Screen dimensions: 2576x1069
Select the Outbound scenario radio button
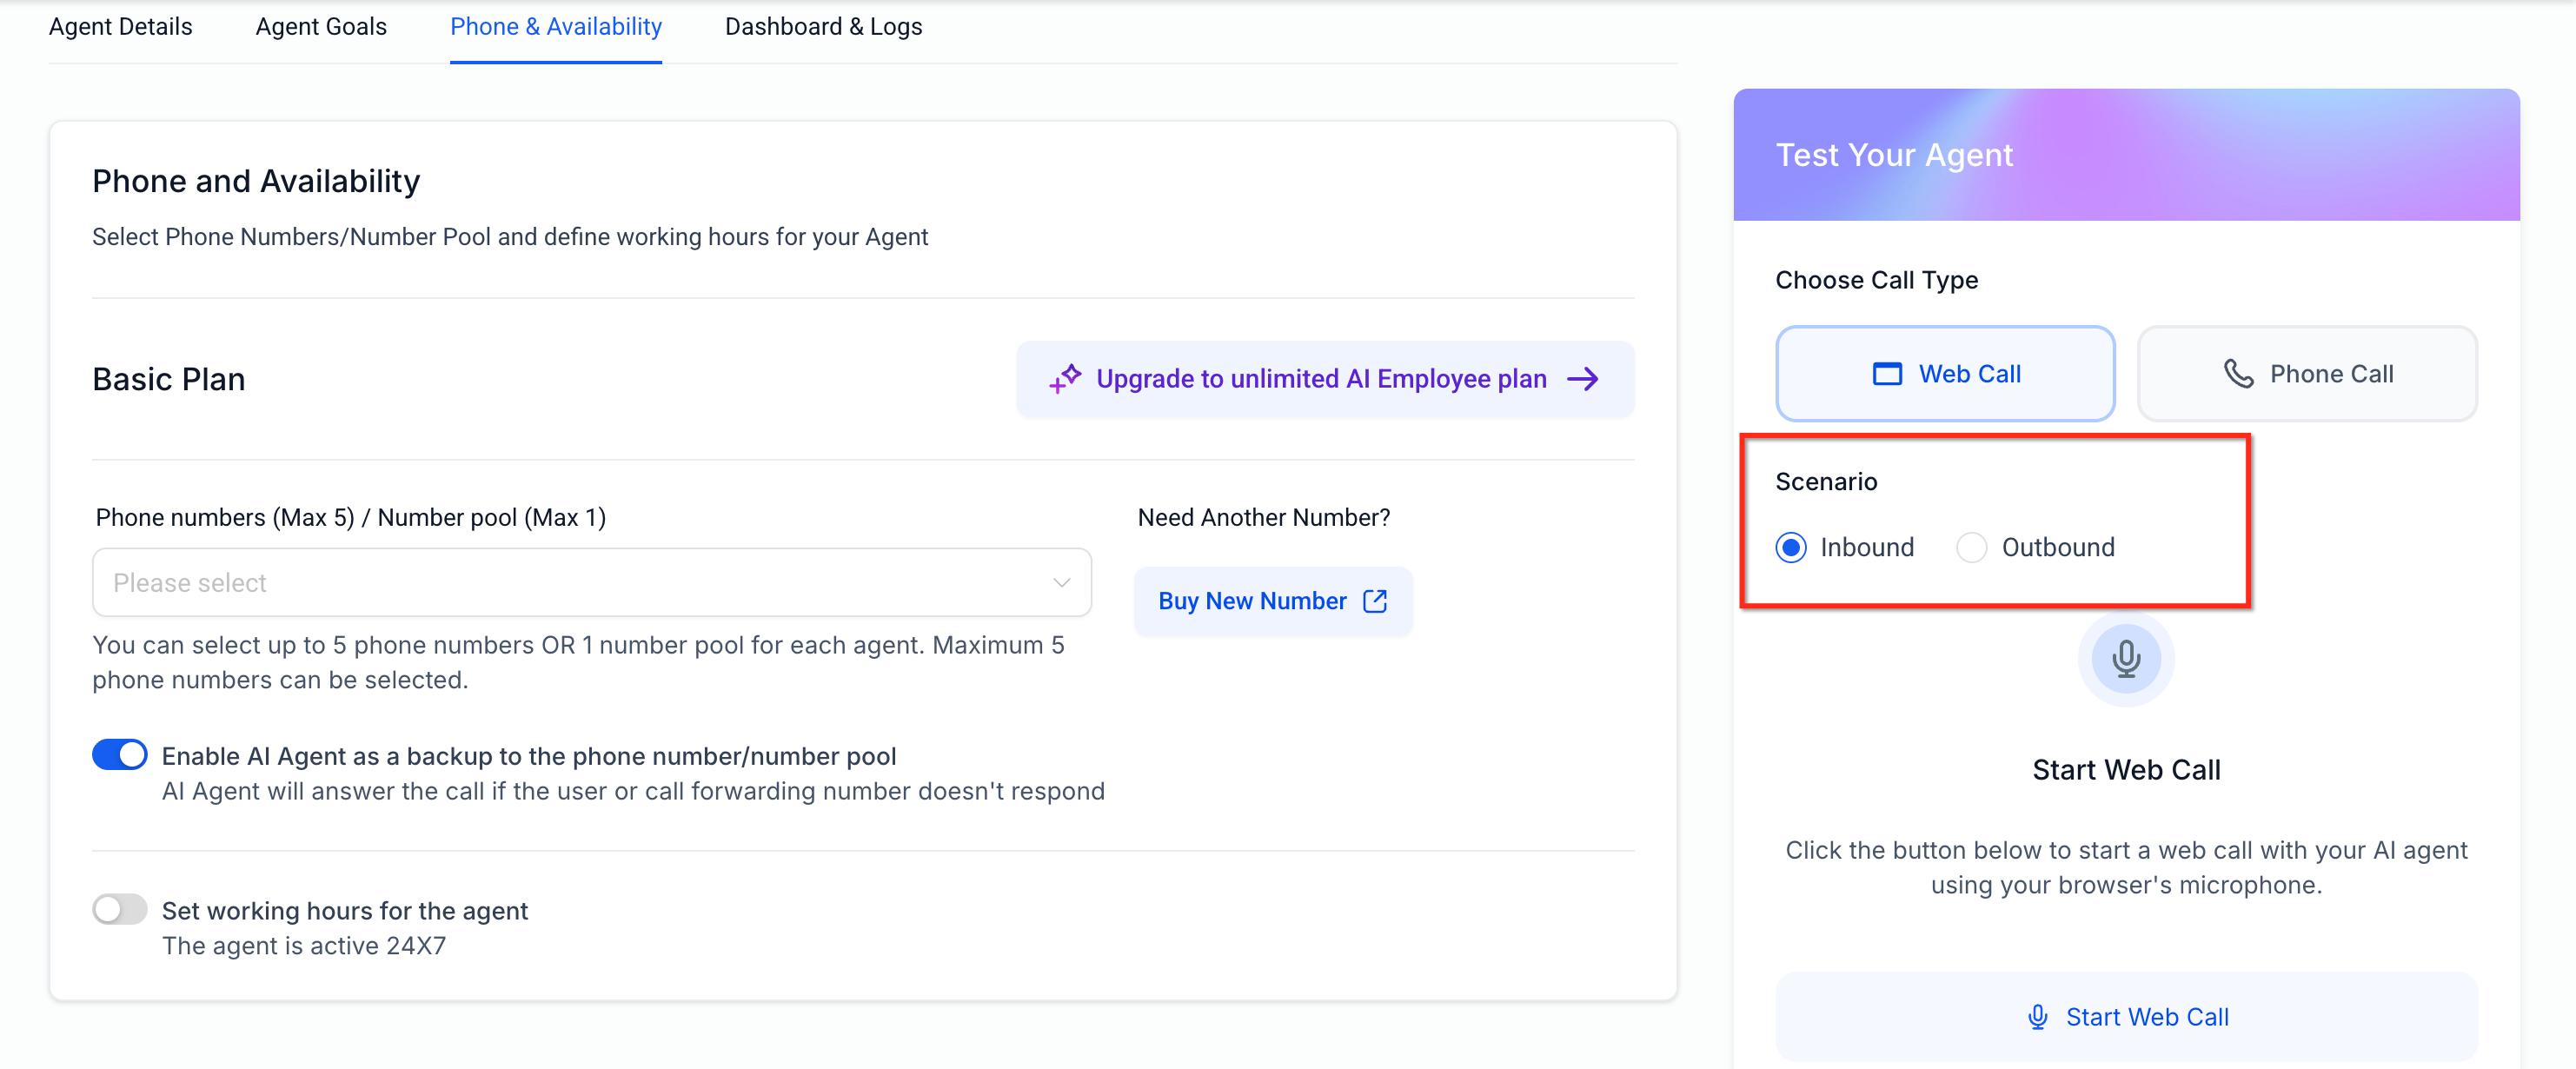tap(1972, 547)
